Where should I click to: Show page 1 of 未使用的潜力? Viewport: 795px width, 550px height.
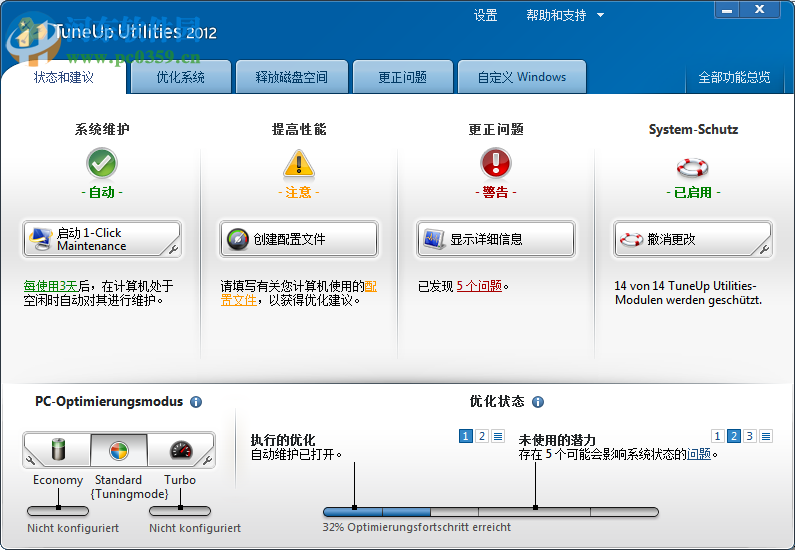click(717, 436)
